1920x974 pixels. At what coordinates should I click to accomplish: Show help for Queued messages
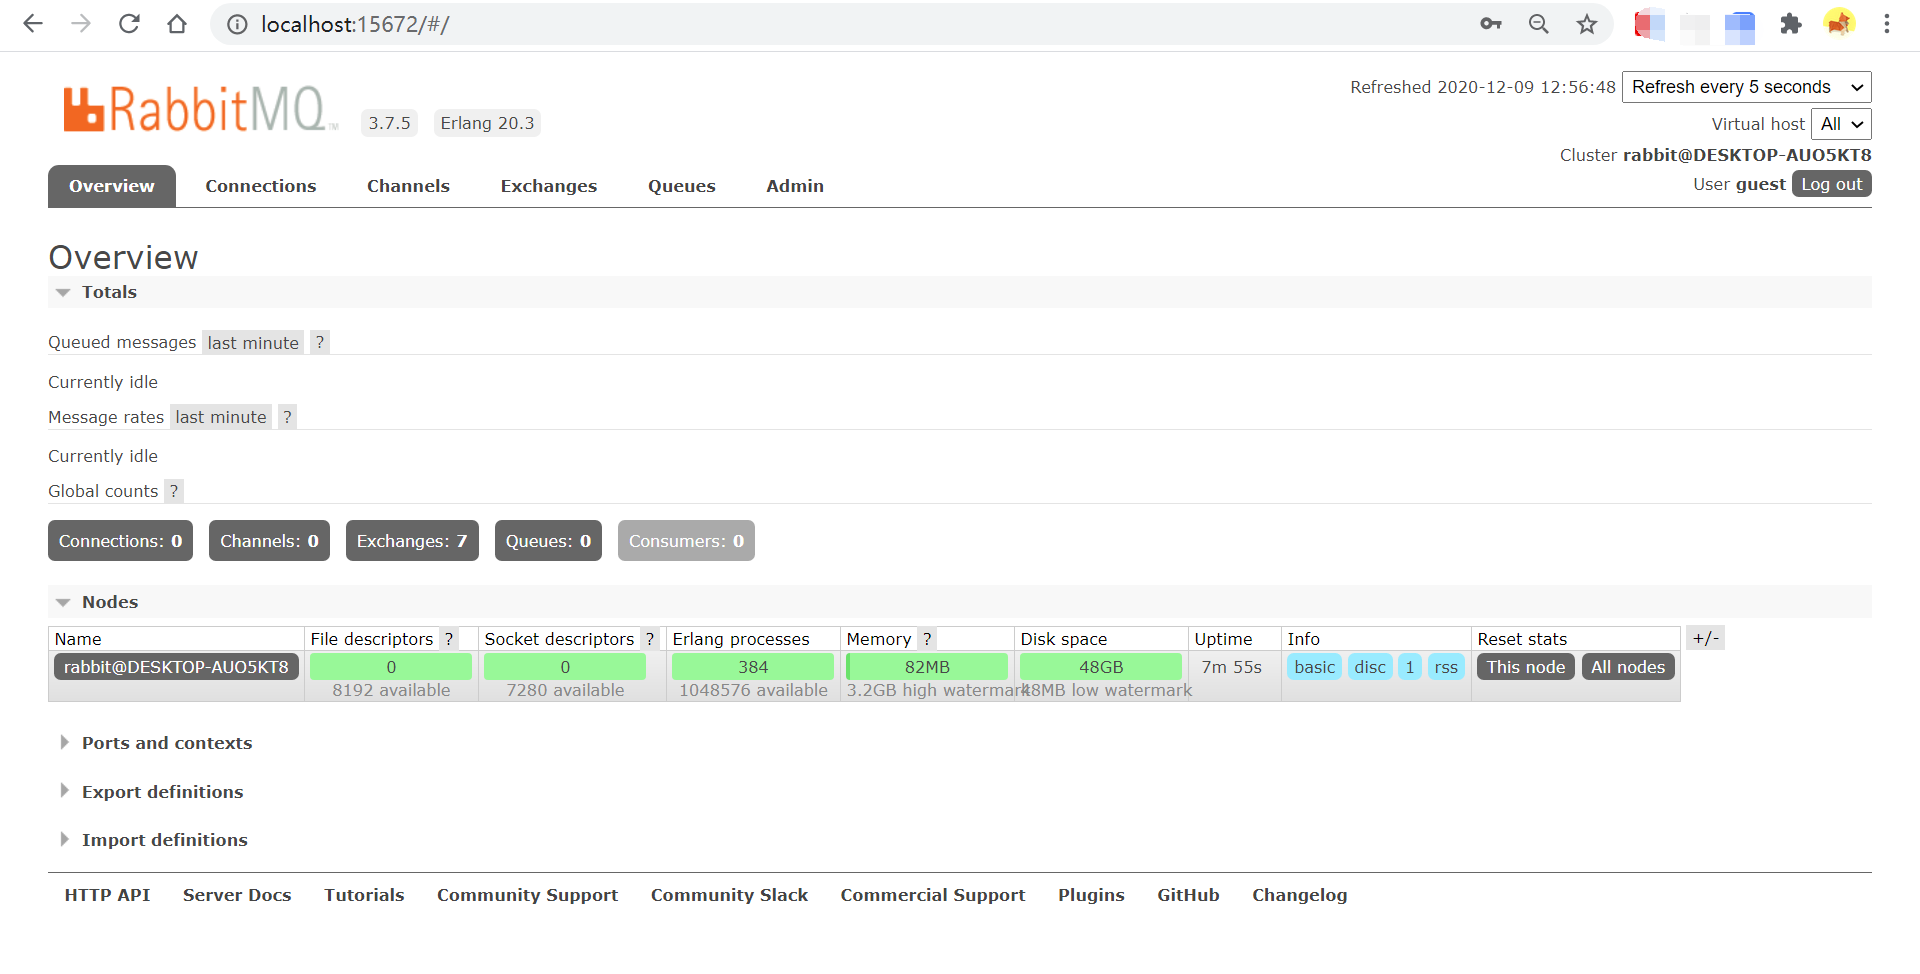[x=320, y=342]
